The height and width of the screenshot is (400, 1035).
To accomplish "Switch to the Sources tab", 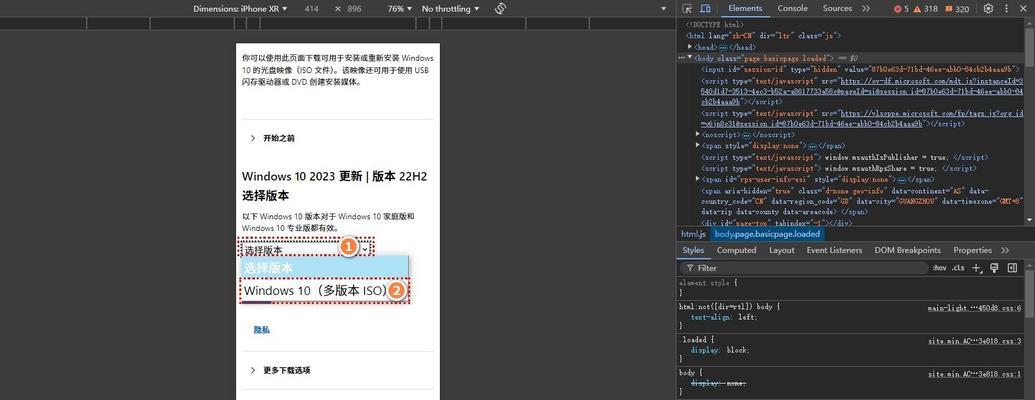I will [x=837, y=9].
